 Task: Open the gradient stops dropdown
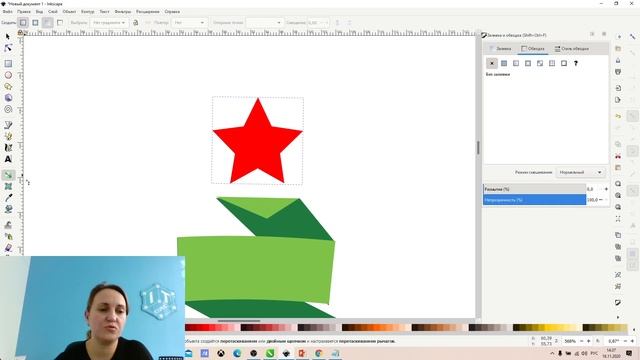coord(264,22)
